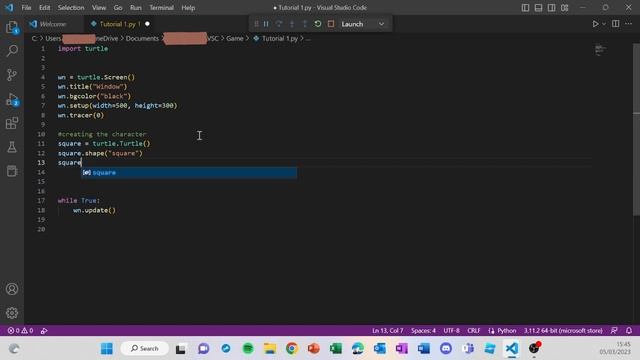Click the errors and warnings status indicator
The height and width of the screenshot is (360, 640).
pyautogui.click(x=20, y=331)
